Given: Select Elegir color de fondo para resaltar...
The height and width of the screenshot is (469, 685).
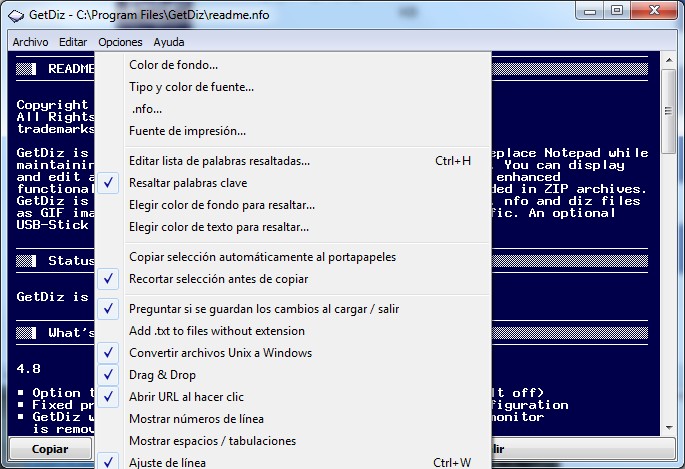Looking at the screenshot, I should [293, 205].
